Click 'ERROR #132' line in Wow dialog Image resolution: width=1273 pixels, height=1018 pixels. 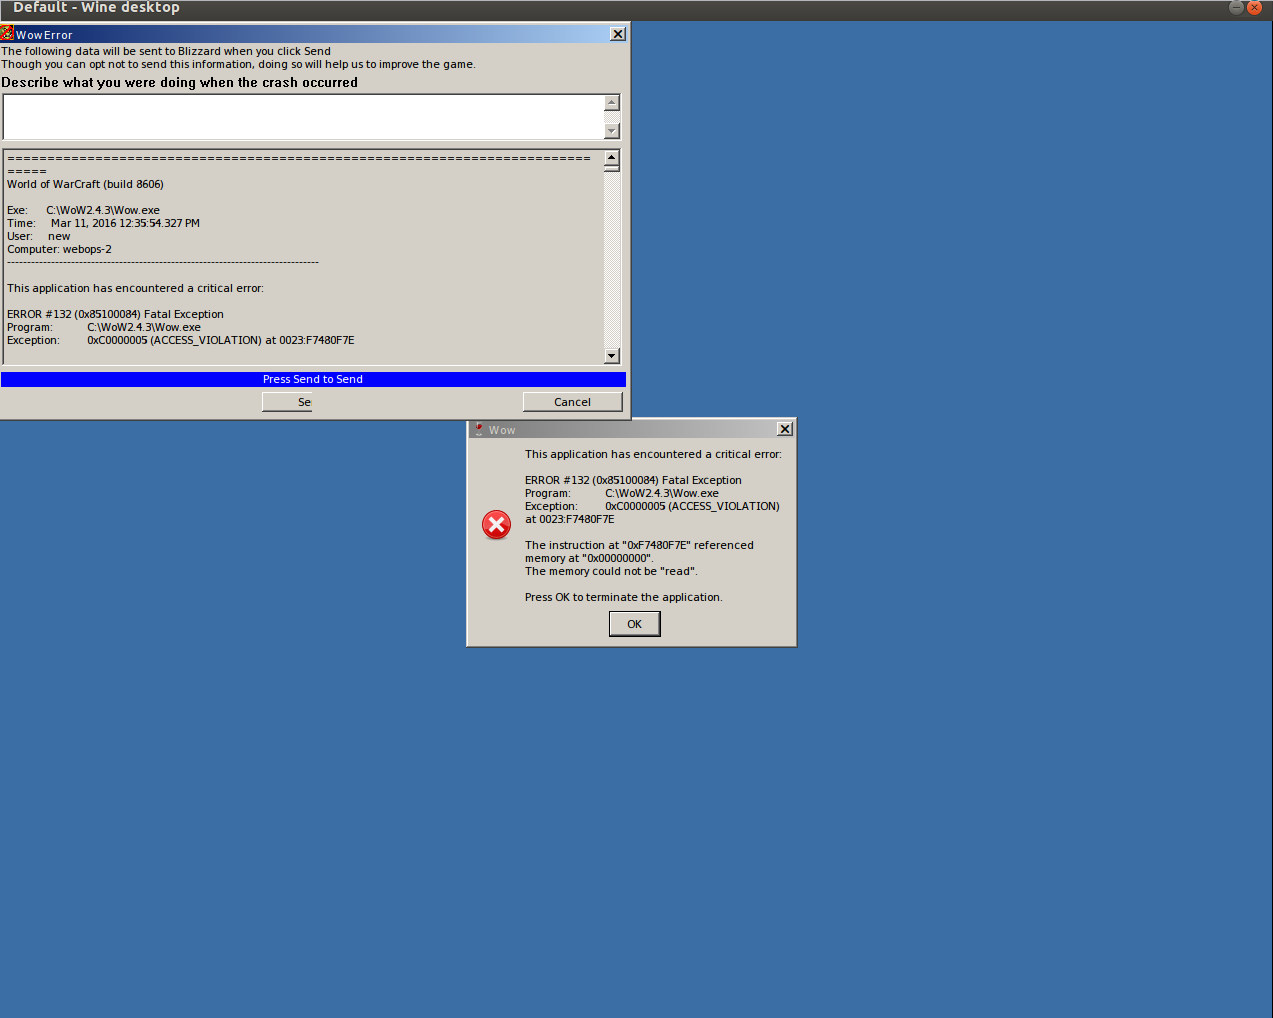coord(633,480)
